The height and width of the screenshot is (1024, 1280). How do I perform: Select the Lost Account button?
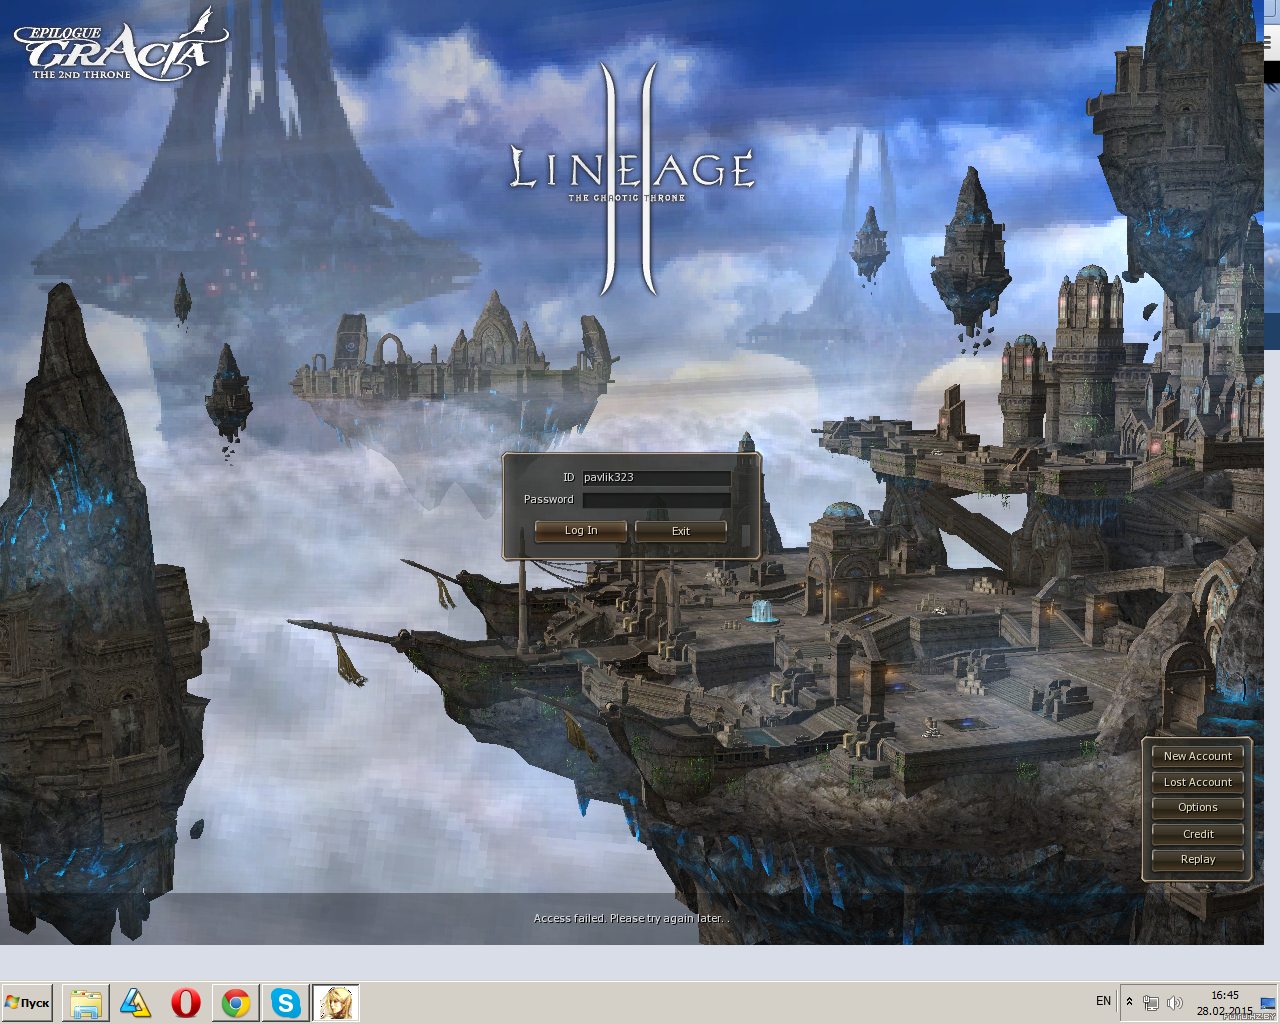click(1198, 782)
